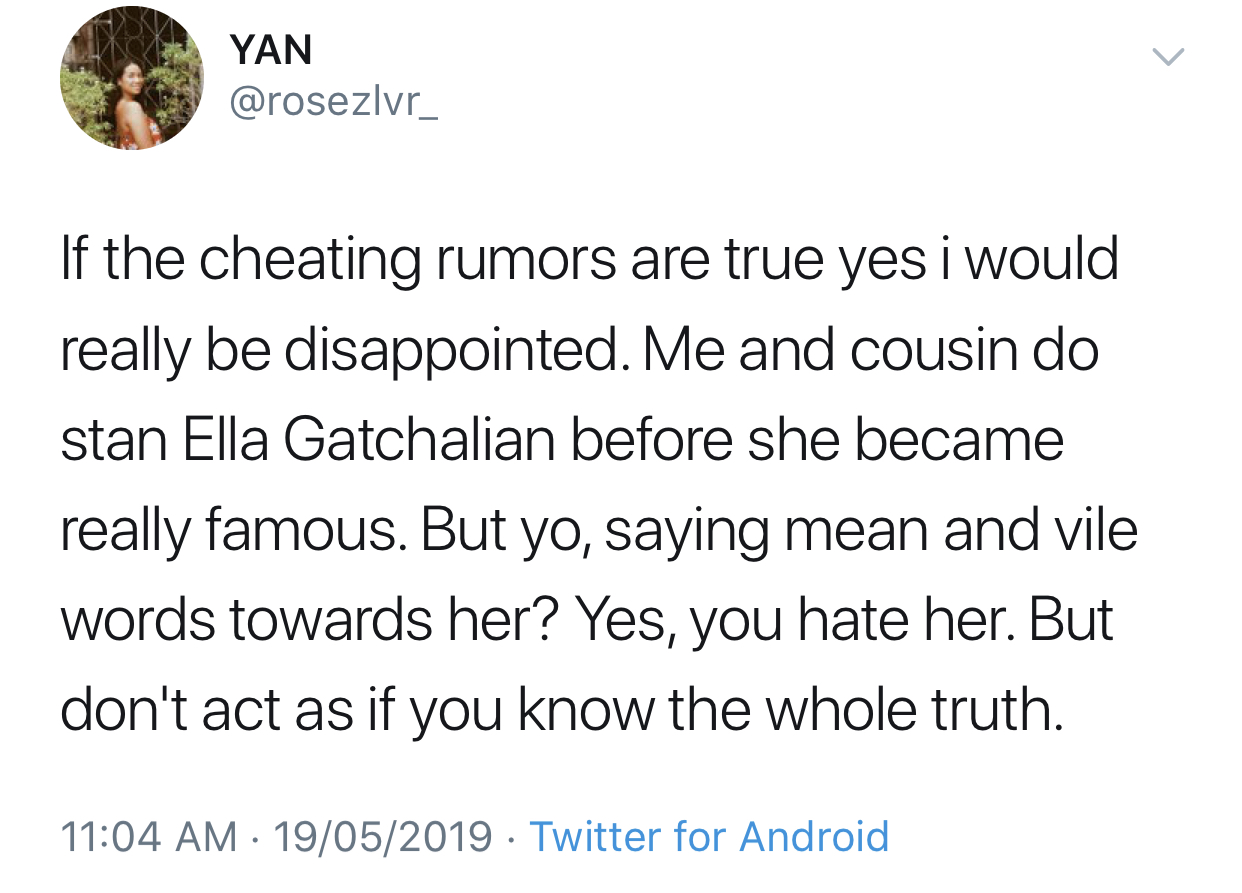Click the 19/05/2019 date
This screenshot has width=1242, height=893.
pyautogui.click(x=383, y=836)
